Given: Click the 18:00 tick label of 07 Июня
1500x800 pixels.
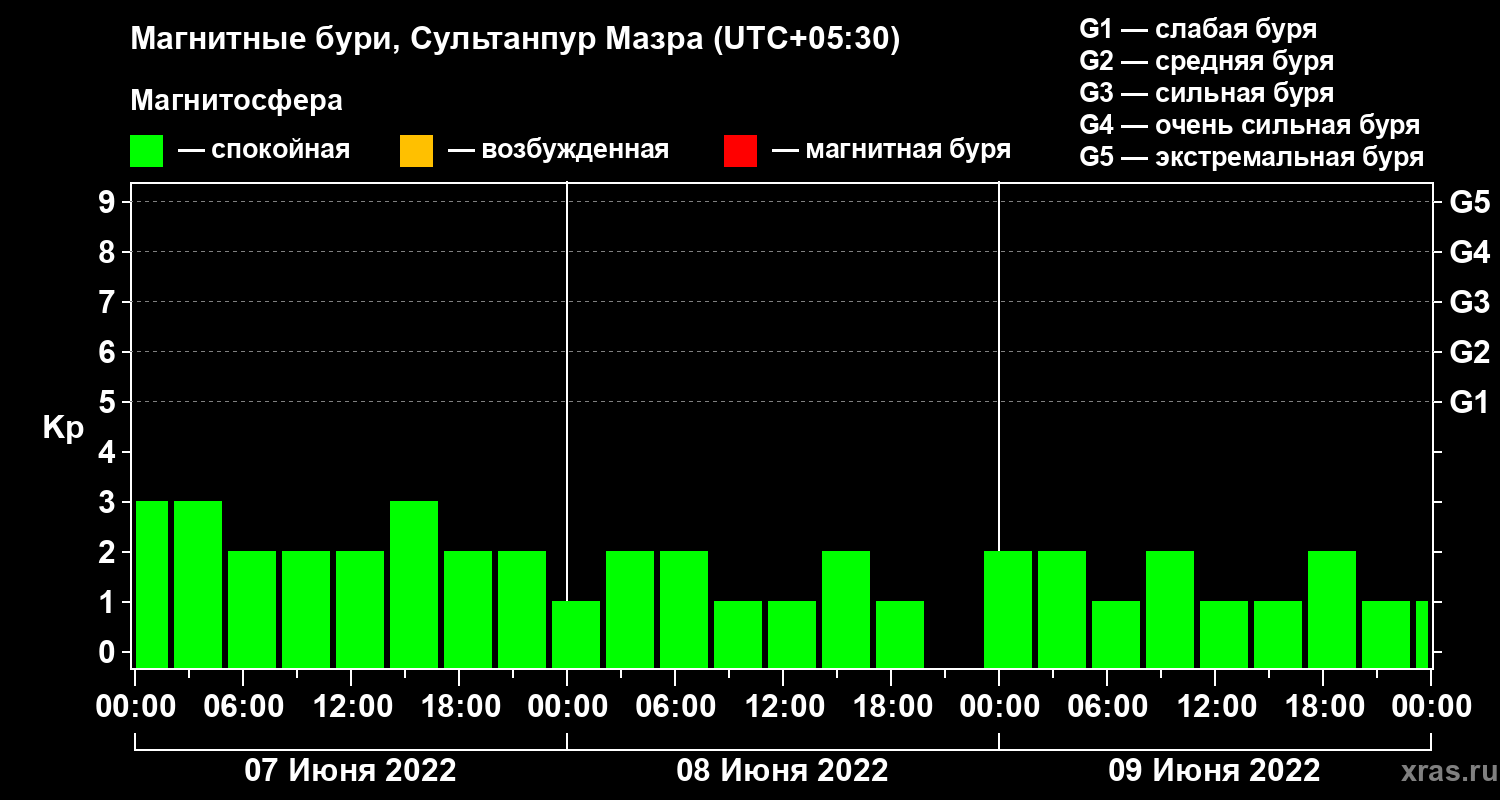Looking at the screenshot, I should coord(459,706).
